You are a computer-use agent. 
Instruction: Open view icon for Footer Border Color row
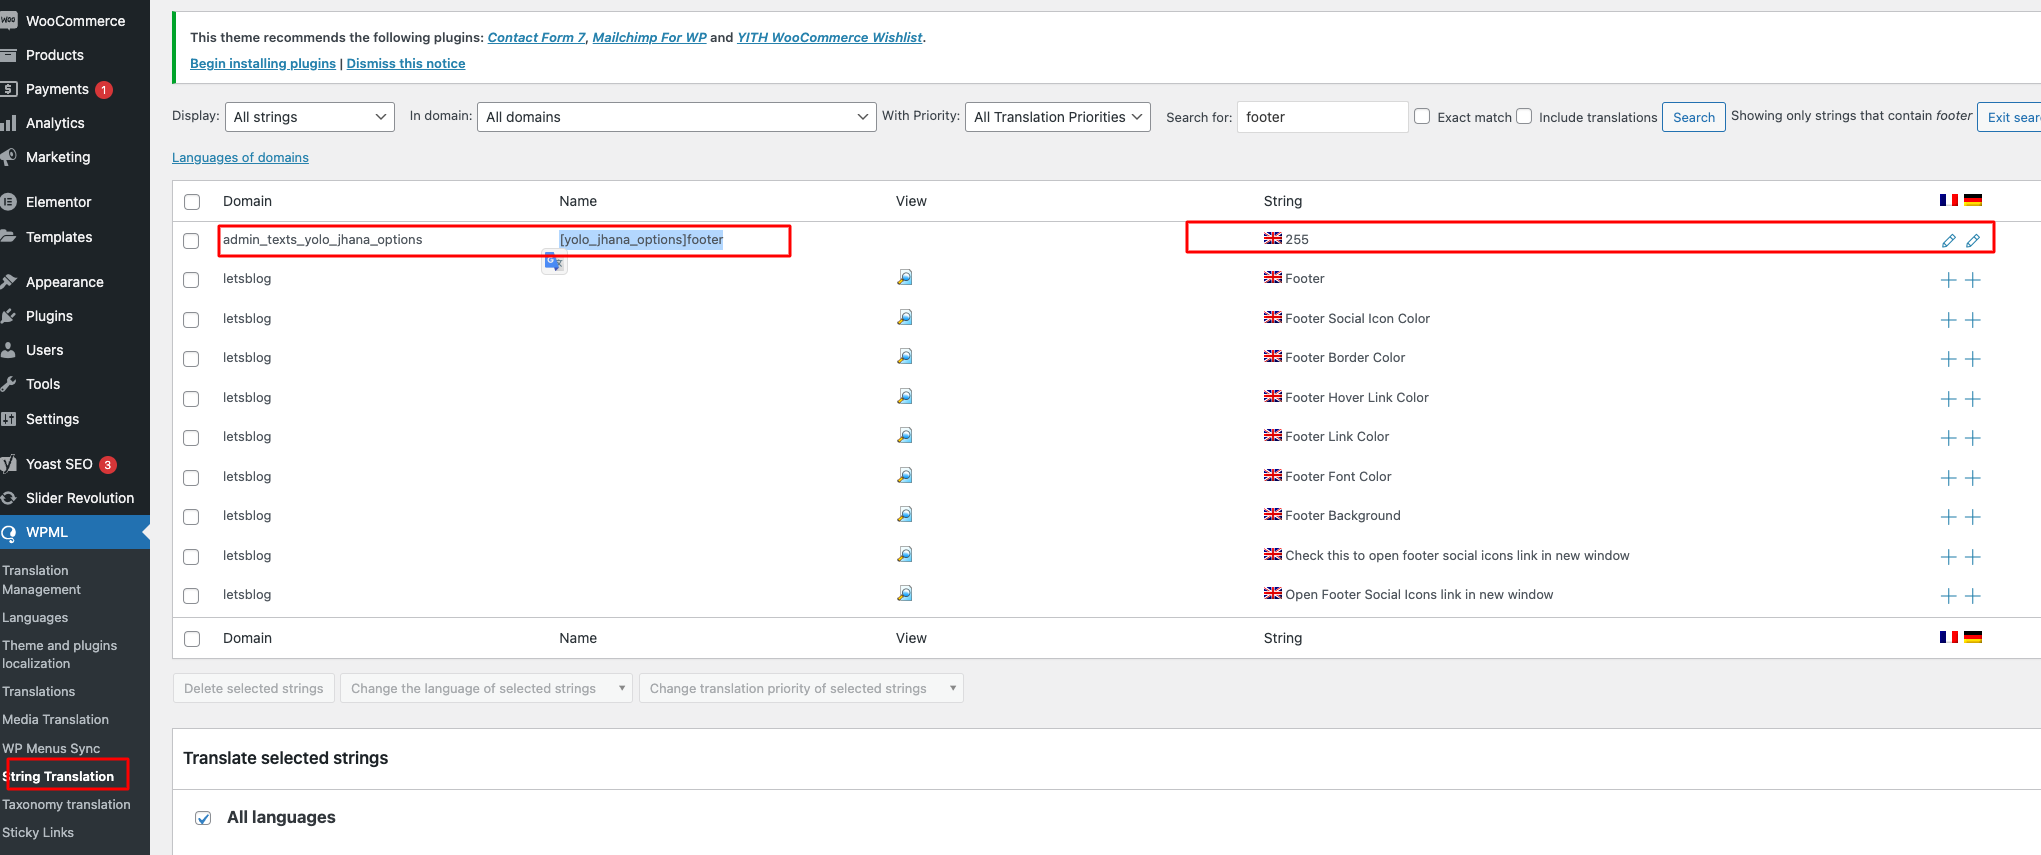click(x=904, y=357)
